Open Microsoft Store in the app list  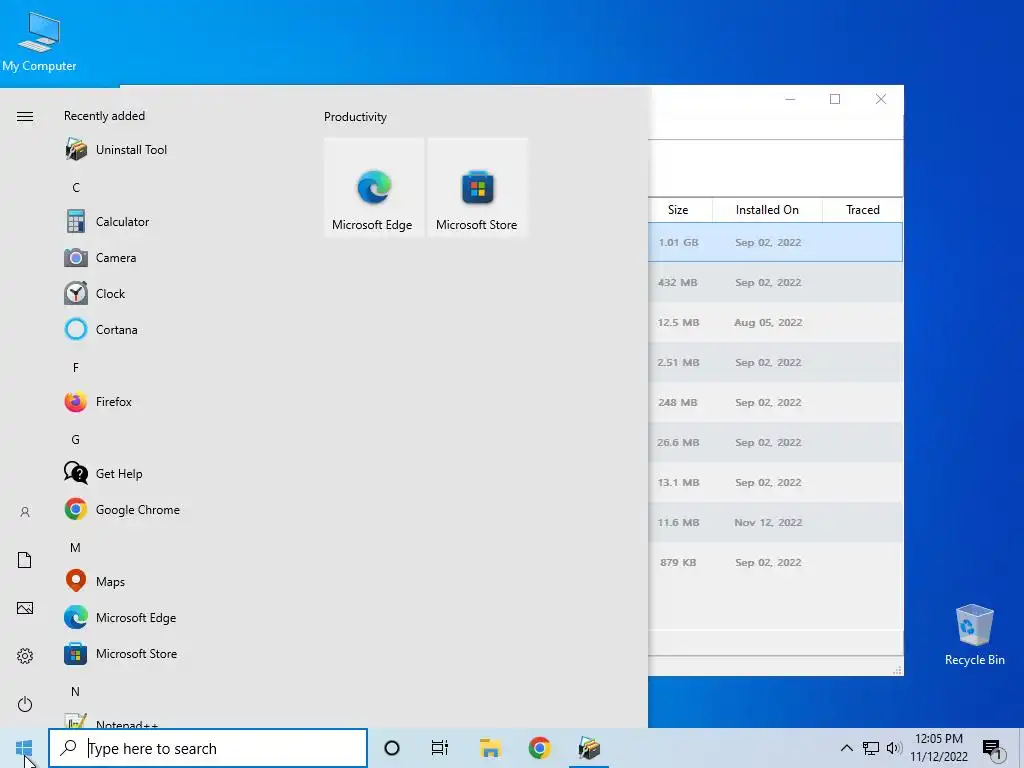(x=121, y=653)
